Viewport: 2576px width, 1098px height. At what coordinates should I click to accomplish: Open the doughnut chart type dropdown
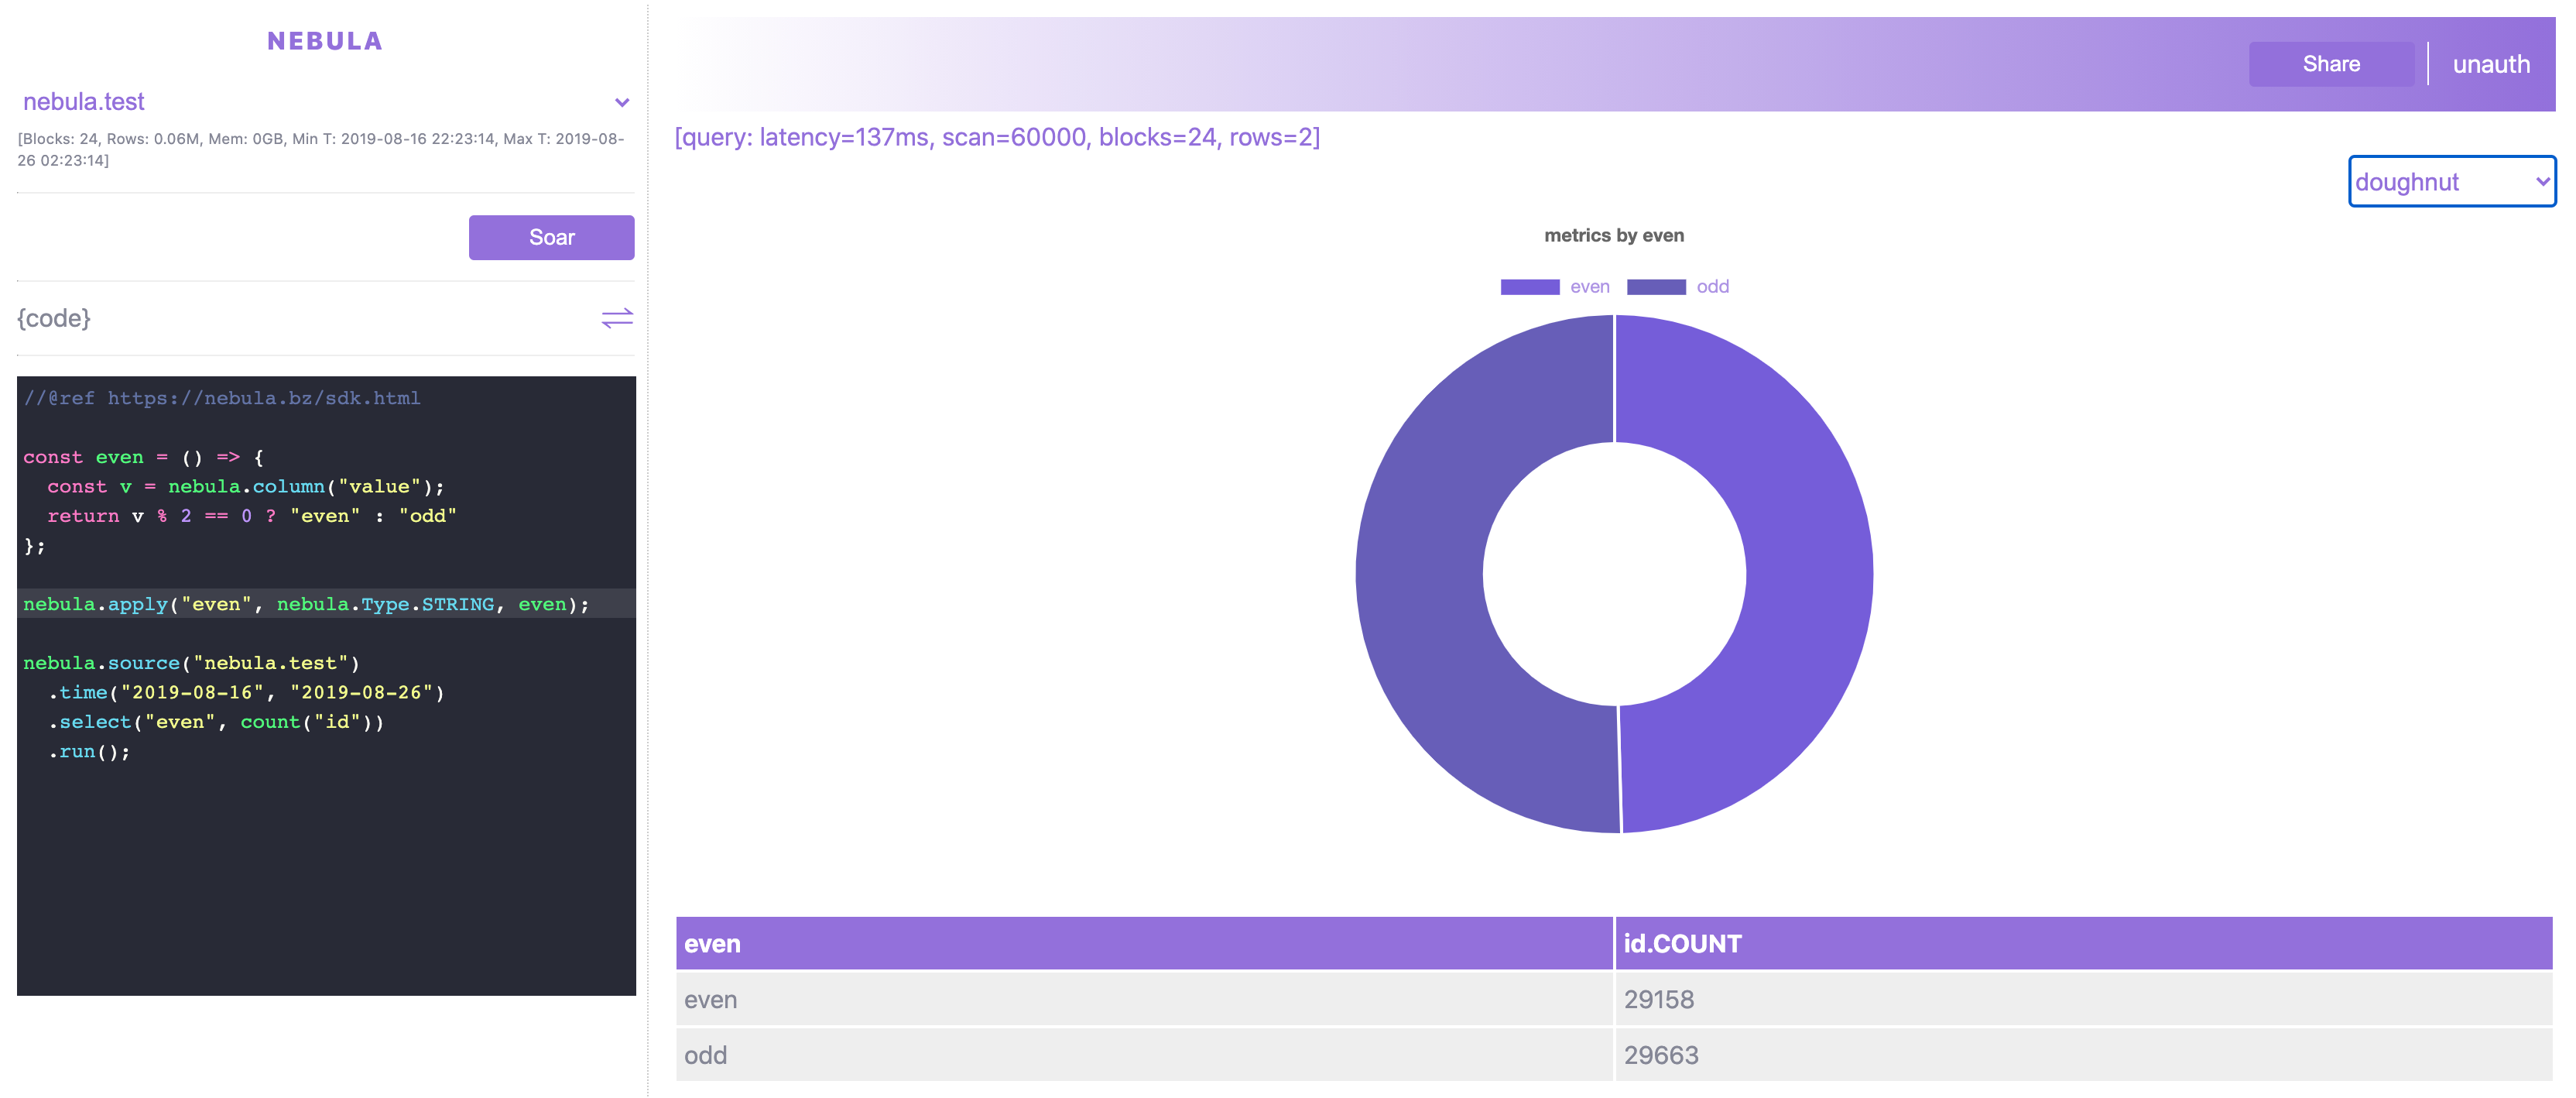click(2450, 182)
